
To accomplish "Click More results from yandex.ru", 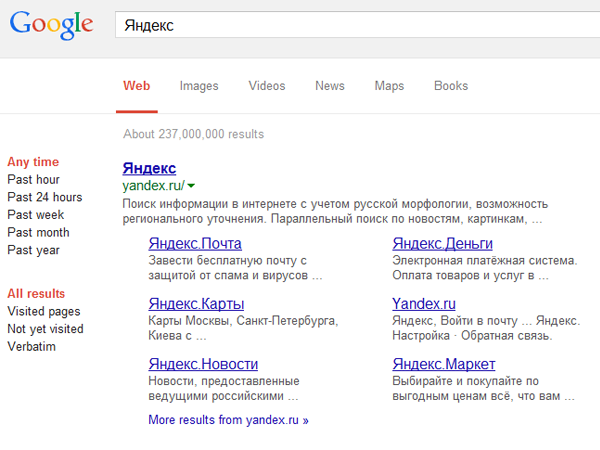I will coord(228,420).
